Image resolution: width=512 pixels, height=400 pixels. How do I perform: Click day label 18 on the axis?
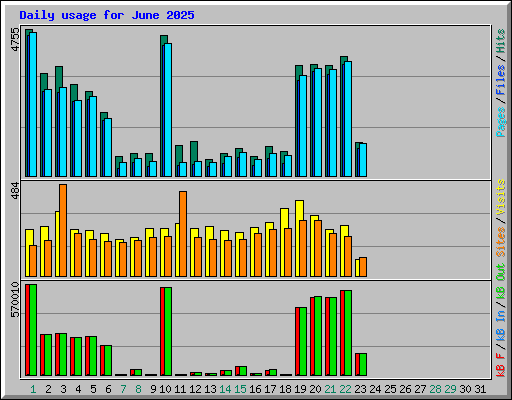pos(285,389)
